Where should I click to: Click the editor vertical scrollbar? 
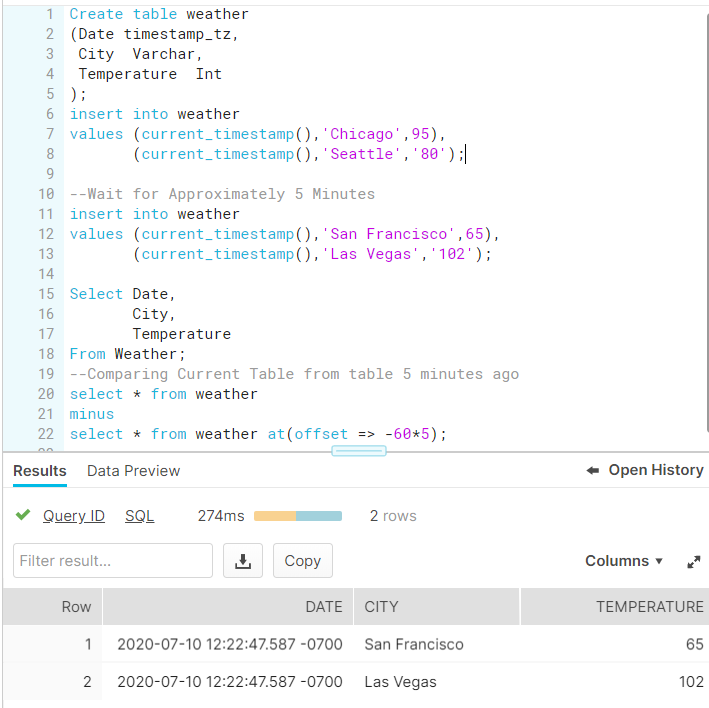point(706,222)
